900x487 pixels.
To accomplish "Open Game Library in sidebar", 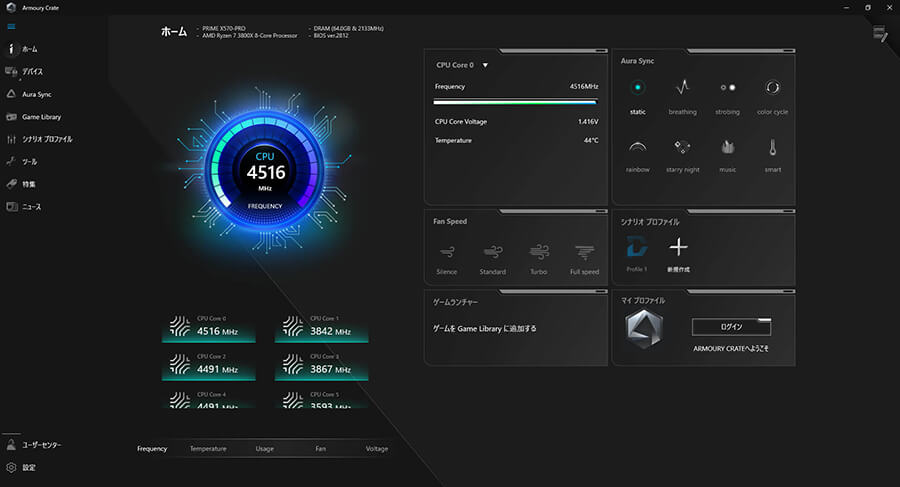I will (x=40, y=117).
